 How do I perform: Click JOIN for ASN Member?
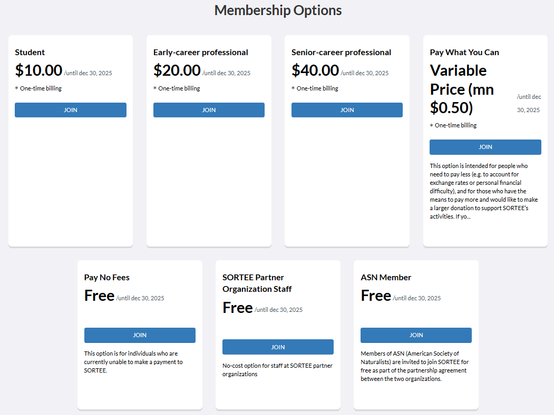416,335
